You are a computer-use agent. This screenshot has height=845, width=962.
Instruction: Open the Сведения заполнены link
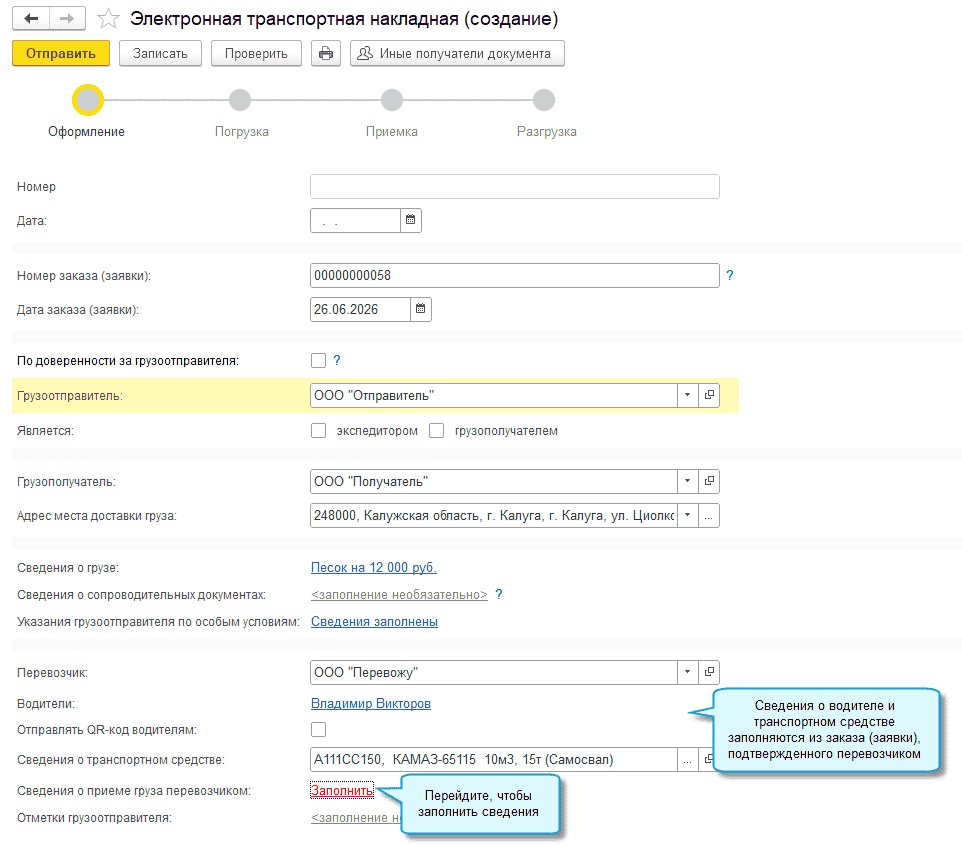[374, 622]
